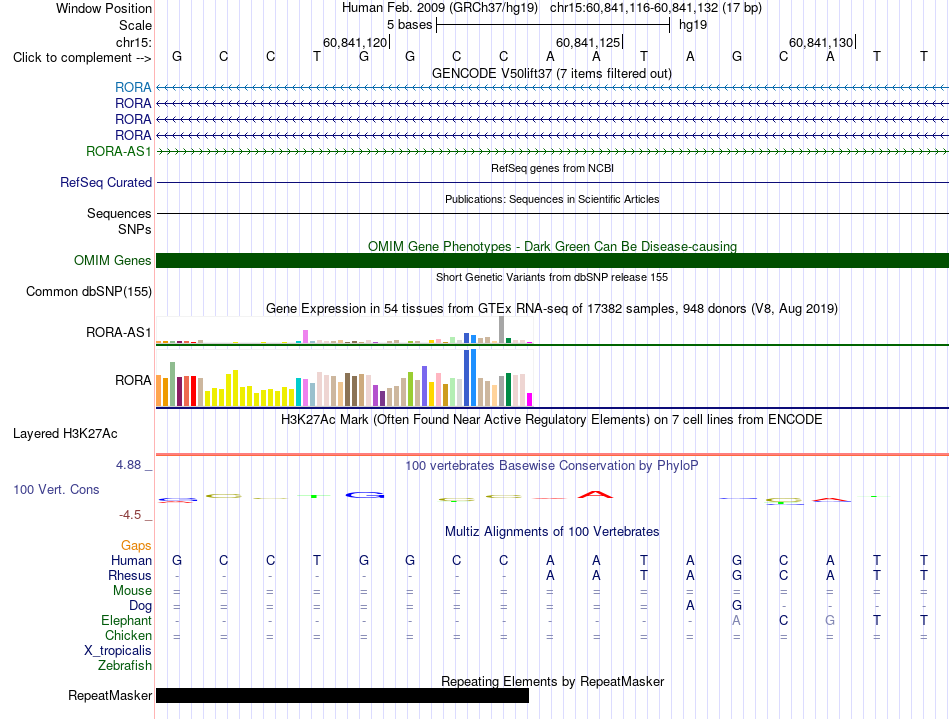Screen dimensions: 950x719
Task: Click the OMIM Gene Phenotypes track title
Action: [x=552, y=247]
